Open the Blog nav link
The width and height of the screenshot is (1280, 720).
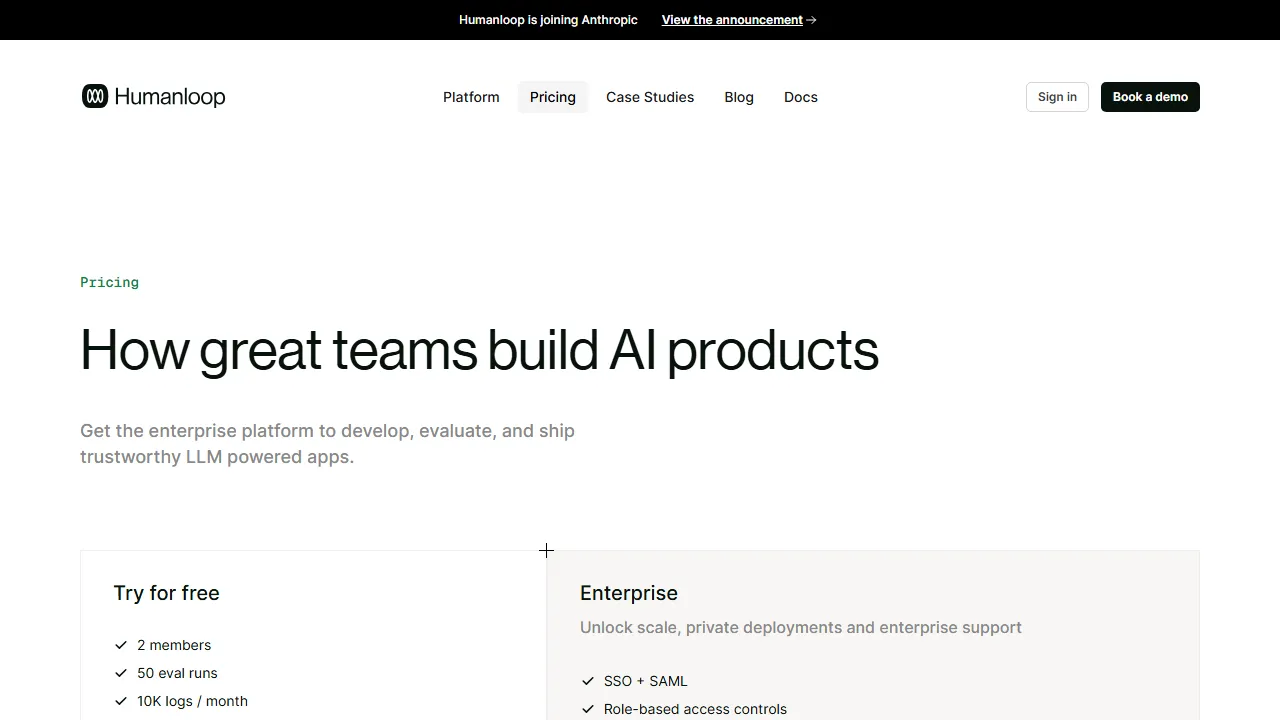coord(739,97)
